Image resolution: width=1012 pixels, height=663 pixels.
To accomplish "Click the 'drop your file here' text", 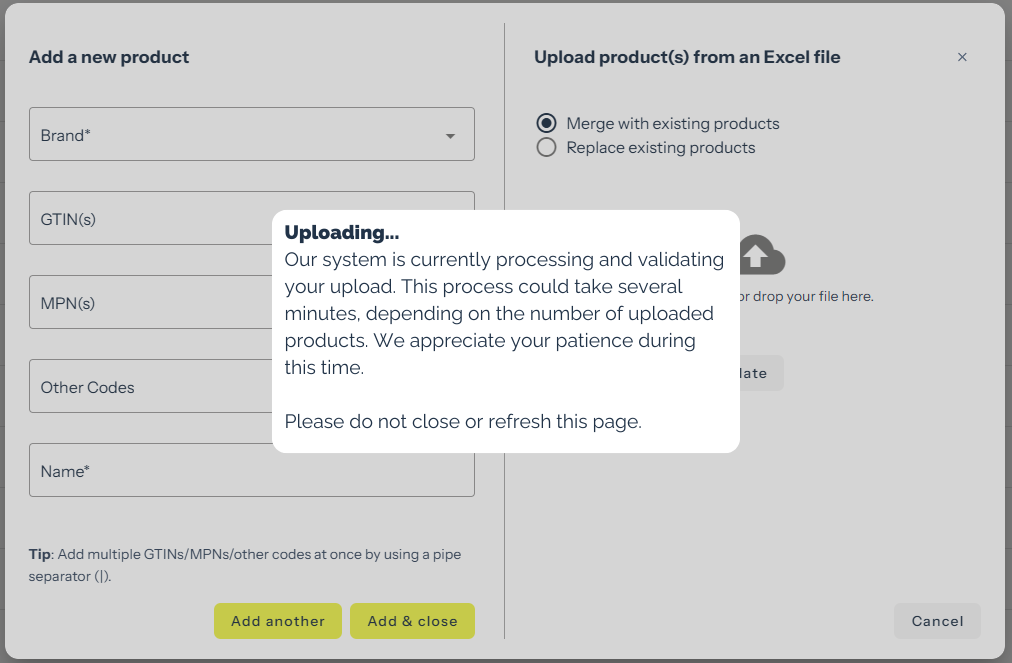I will [806, 297].
